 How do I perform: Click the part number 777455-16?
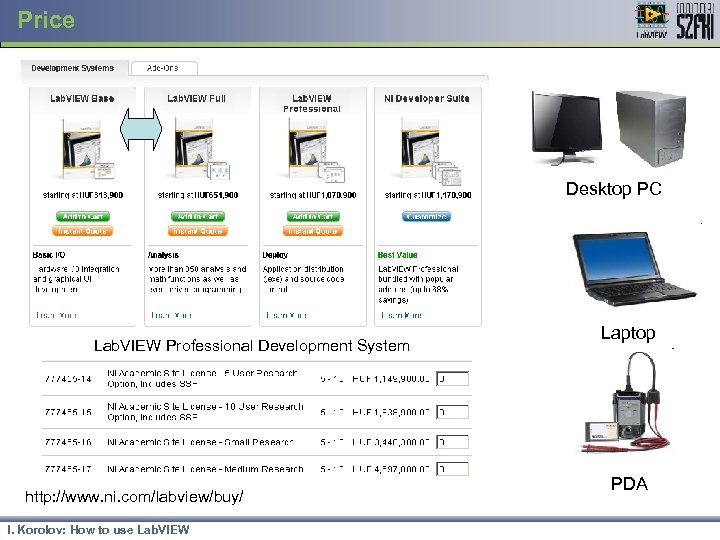(x=68, y=442)
